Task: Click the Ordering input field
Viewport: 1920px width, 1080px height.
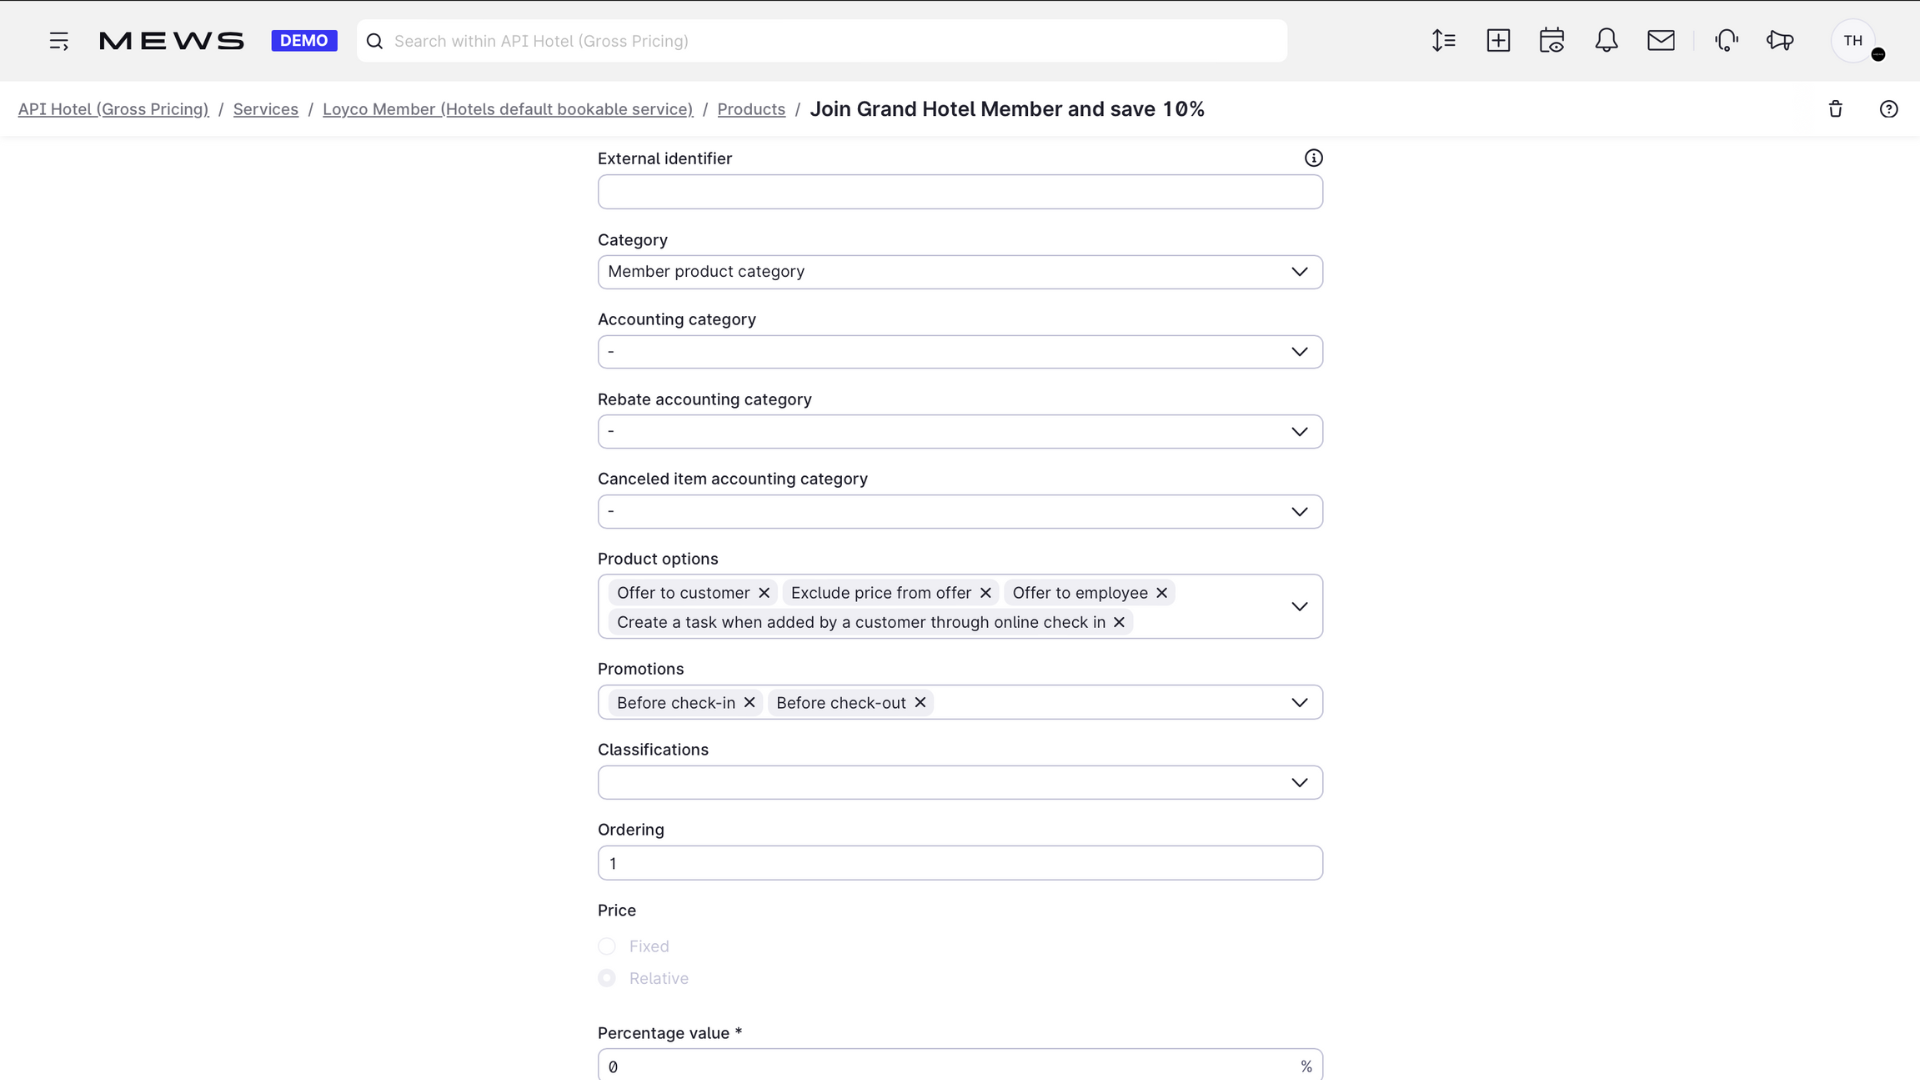Action: point(960,863)
